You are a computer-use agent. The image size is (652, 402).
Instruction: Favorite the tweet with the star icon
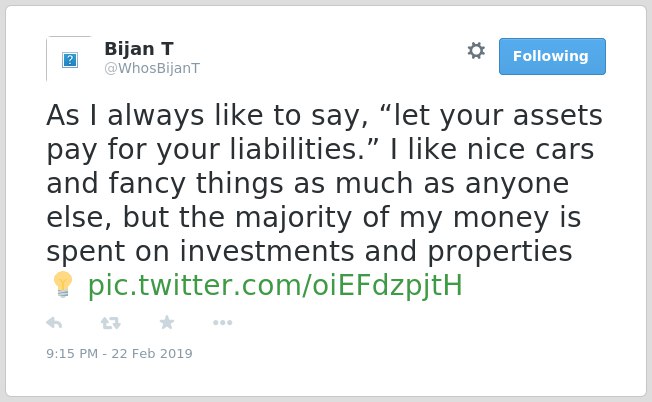(167, 322)
